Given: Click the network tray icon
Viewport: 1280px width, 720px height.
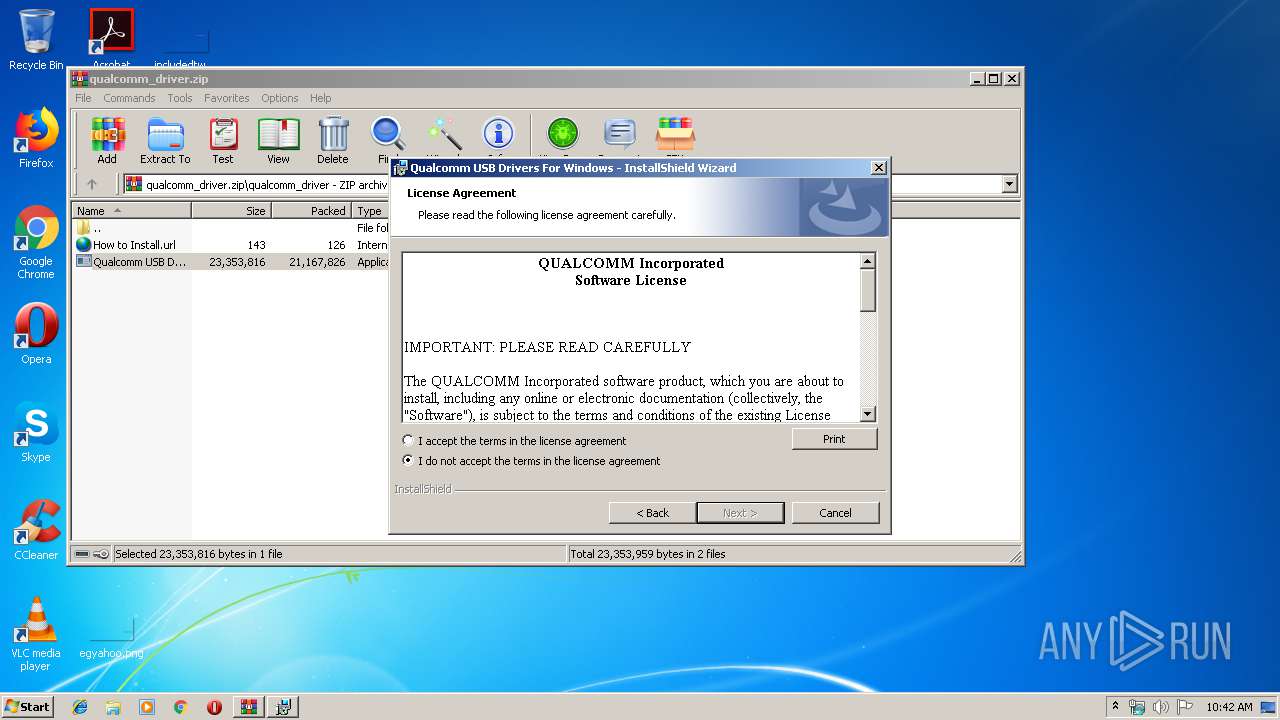Looking at the screenshot, I should coord(1137,707).
